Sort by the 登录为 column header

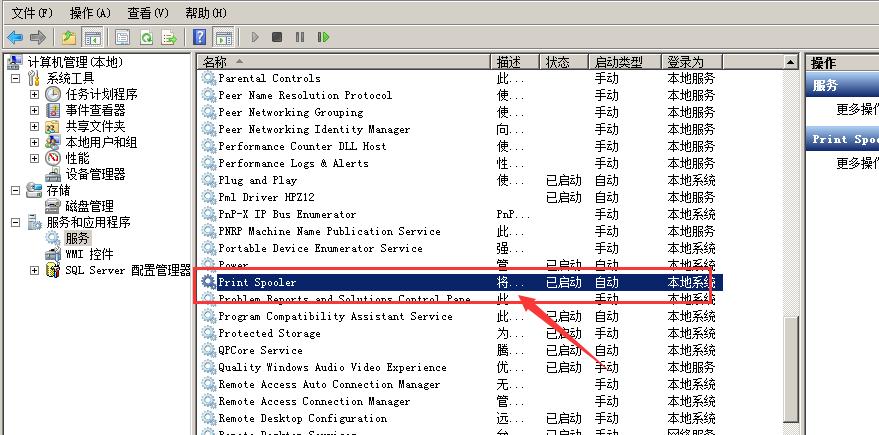click(x=692, y=62)
